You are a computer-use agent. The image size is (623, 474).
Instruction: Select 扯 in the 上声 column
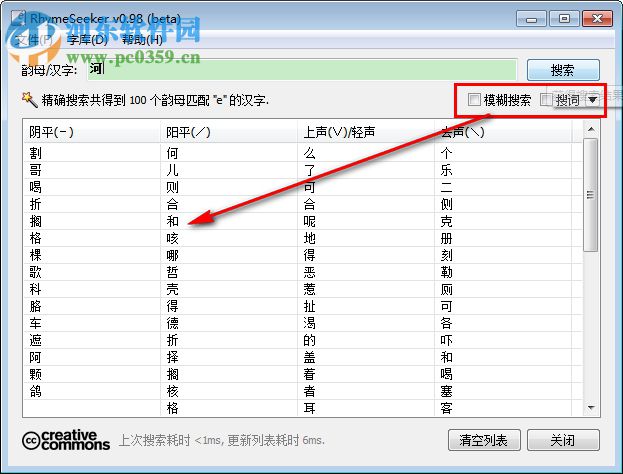tap(310, 306)
